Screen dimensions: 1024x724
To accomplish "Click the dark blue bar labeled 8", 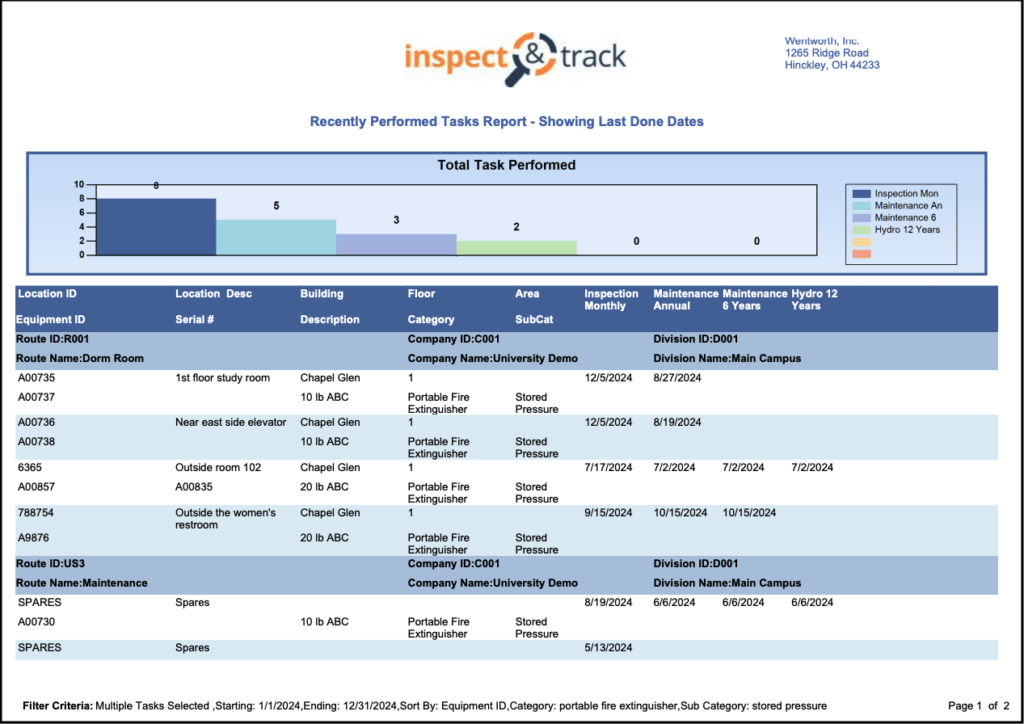I will [x=156, y=227].
